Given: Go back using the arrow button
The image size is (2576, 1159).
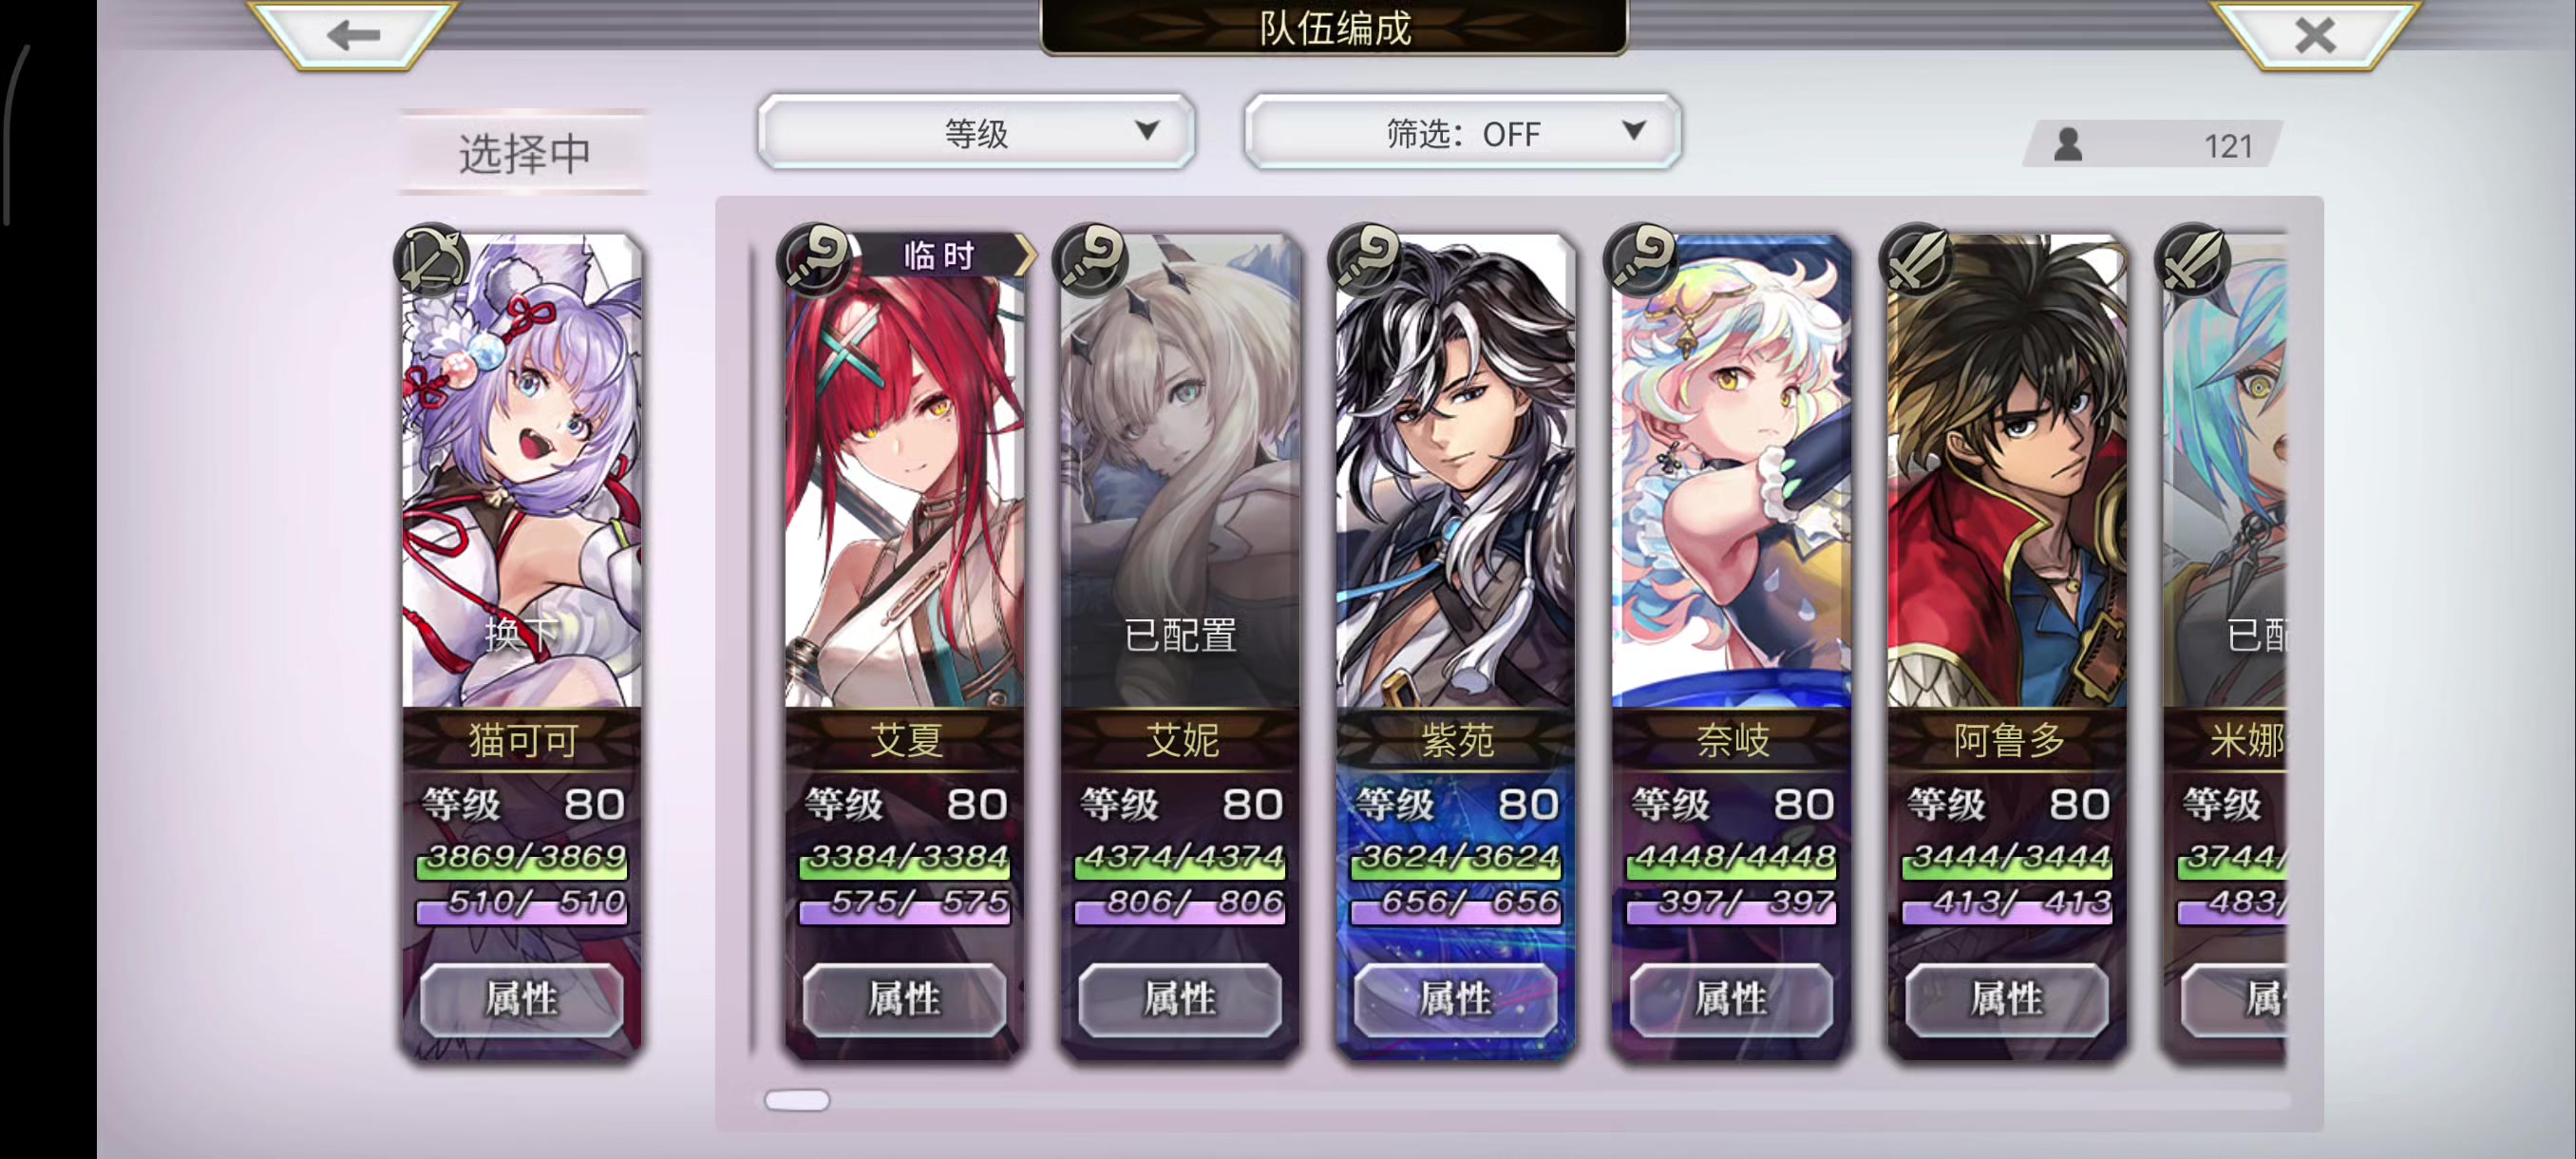Looking at the screenshot, I should click(352, 33).
